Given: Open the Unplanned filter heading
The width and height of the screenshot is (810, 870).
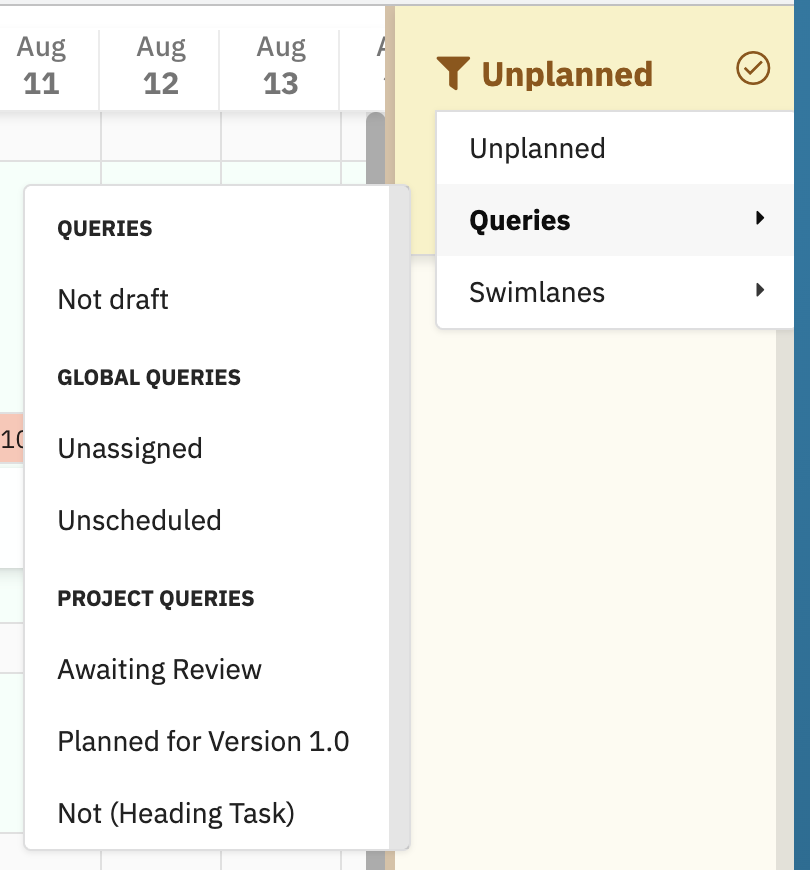Looking at the screenshot, I should pyautogui.click(x=567, y=74).
